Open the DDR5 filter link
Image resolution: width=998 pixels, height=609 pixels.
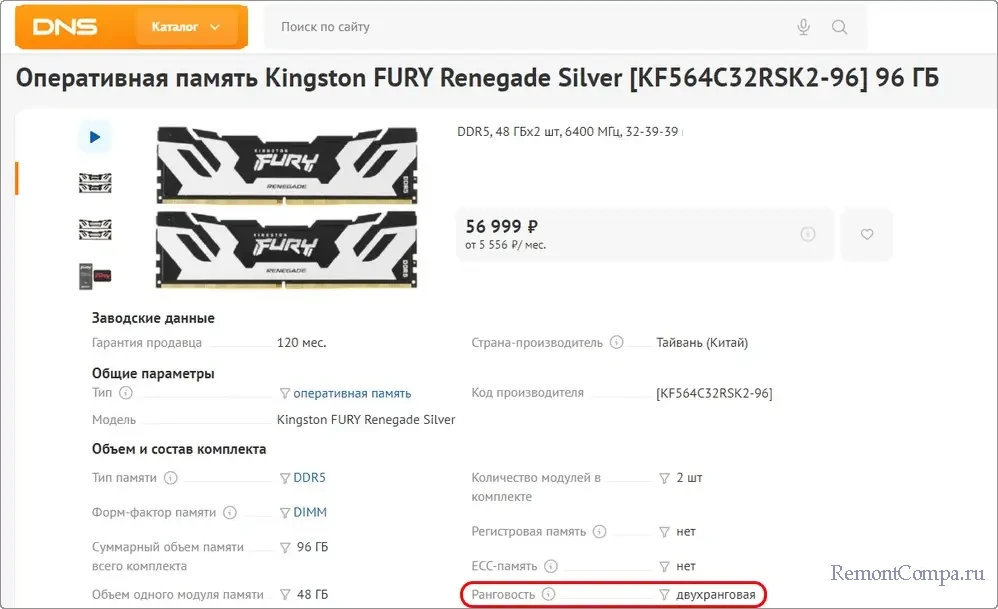coord(309,477)
